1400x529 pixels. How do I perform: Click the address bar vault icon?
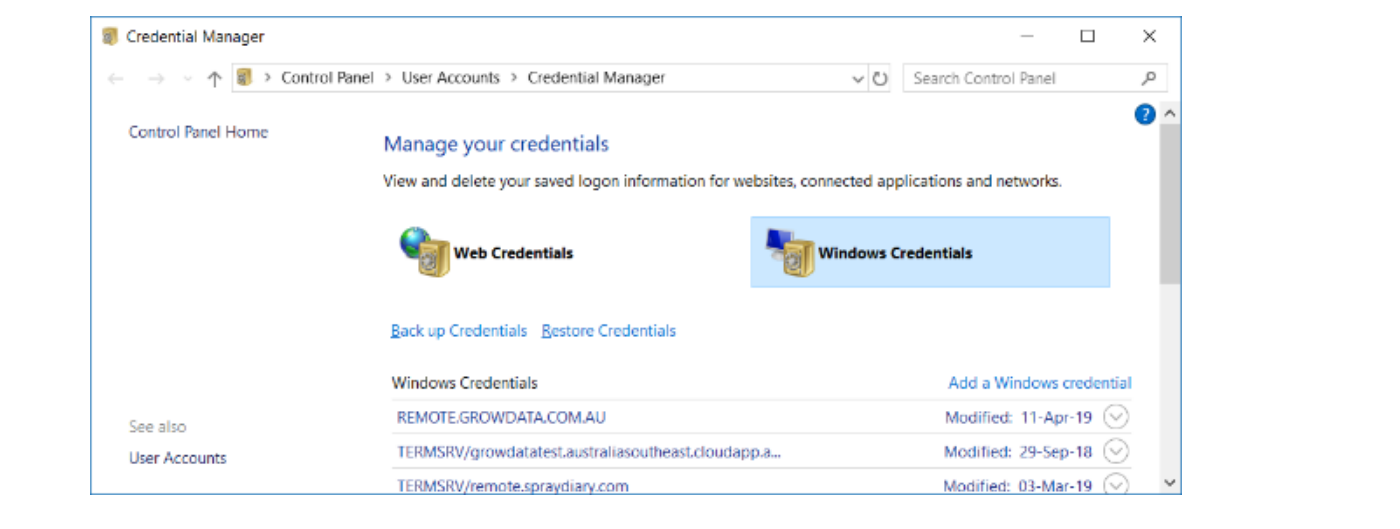pos(245,77)
